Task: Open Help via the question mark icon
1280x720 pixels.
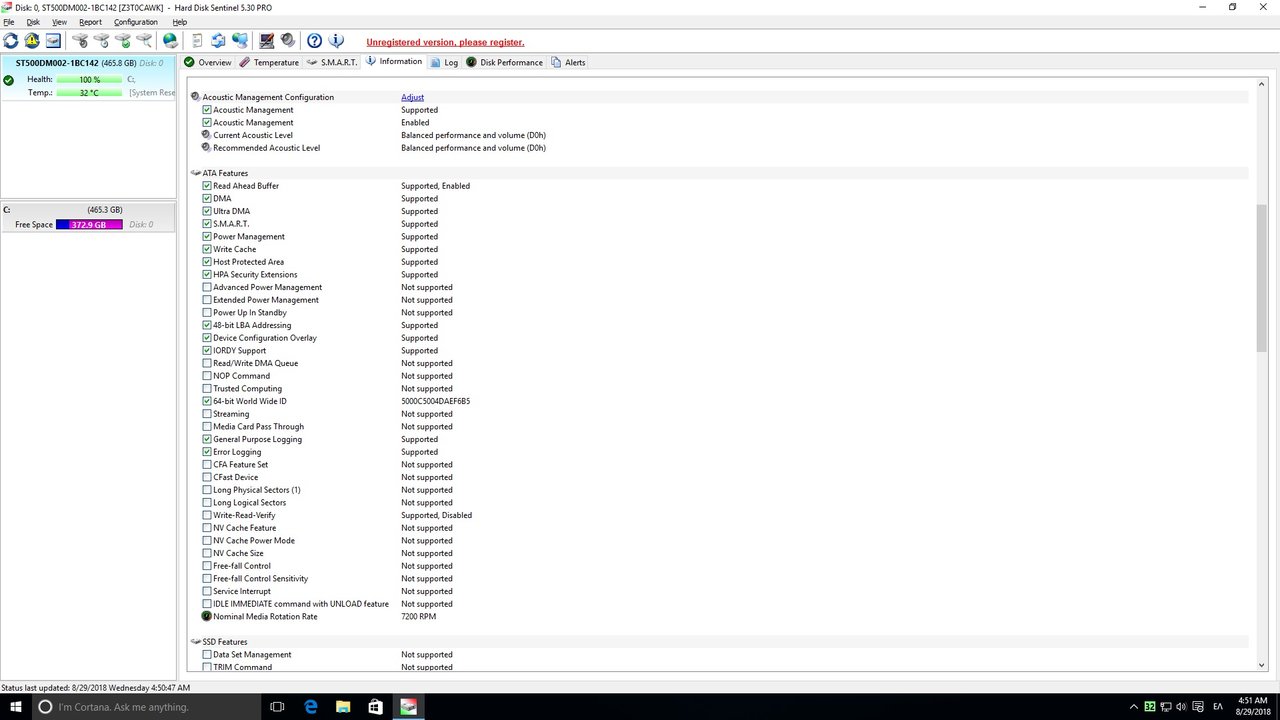Action: click(x=315, y=41)
